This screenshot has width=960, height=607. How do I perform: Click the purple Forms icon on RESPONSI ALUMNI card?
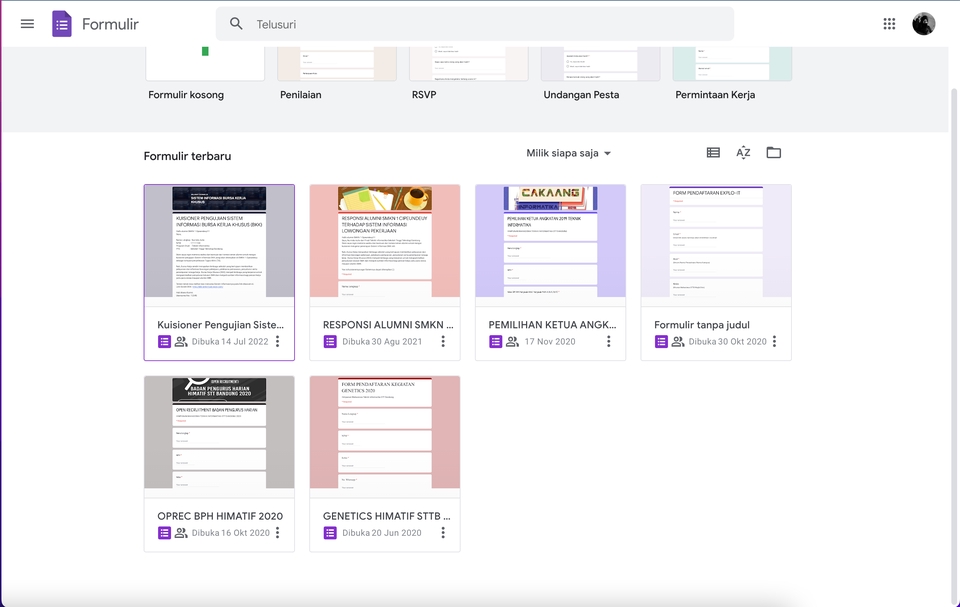coord(329,341)
